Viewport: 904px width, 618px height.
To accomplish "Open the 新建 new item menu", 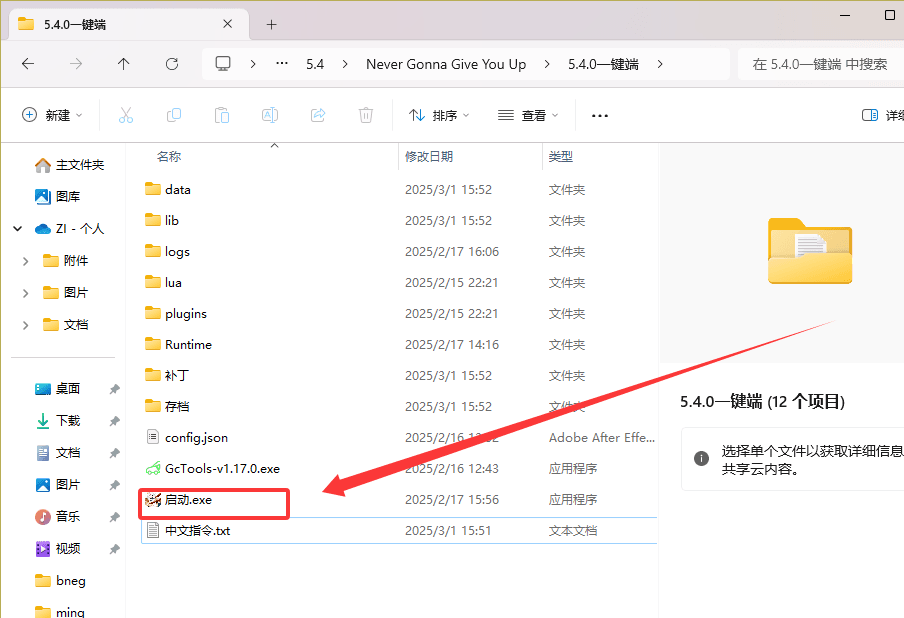I will click(x=53, y=115).
